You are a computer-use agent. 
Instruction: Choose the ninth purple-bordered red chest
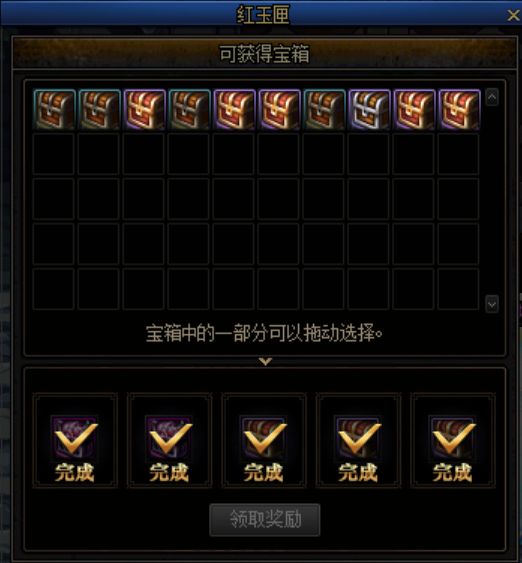[x=414, y=110]
